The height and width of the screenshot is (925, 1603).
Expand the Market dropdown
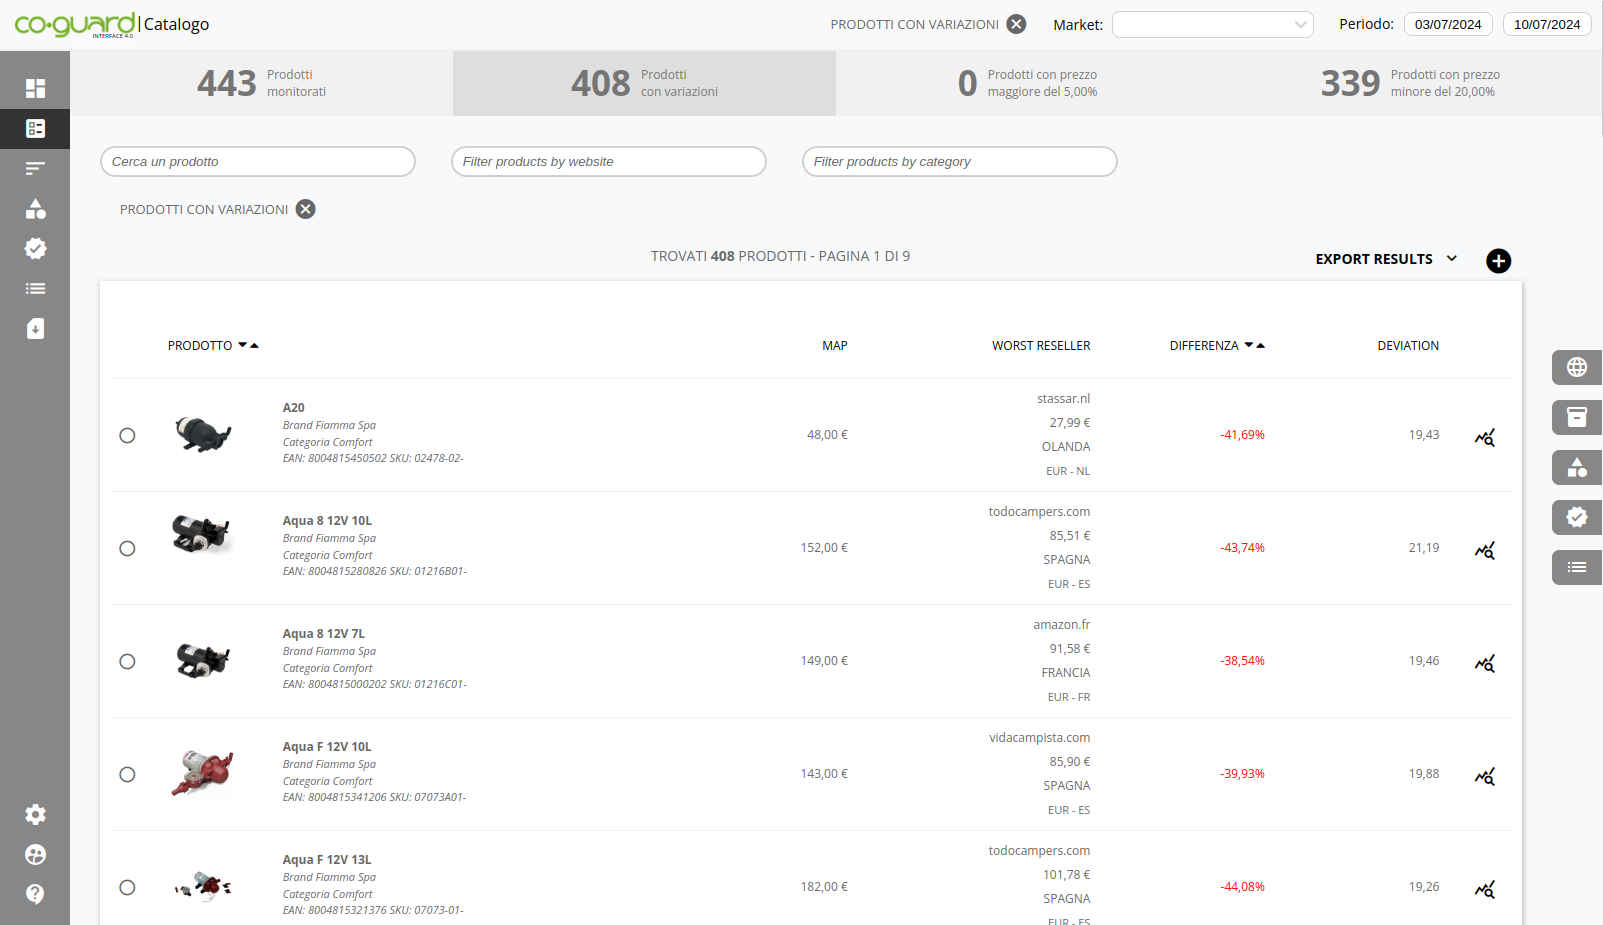(x=1212, y=25)
